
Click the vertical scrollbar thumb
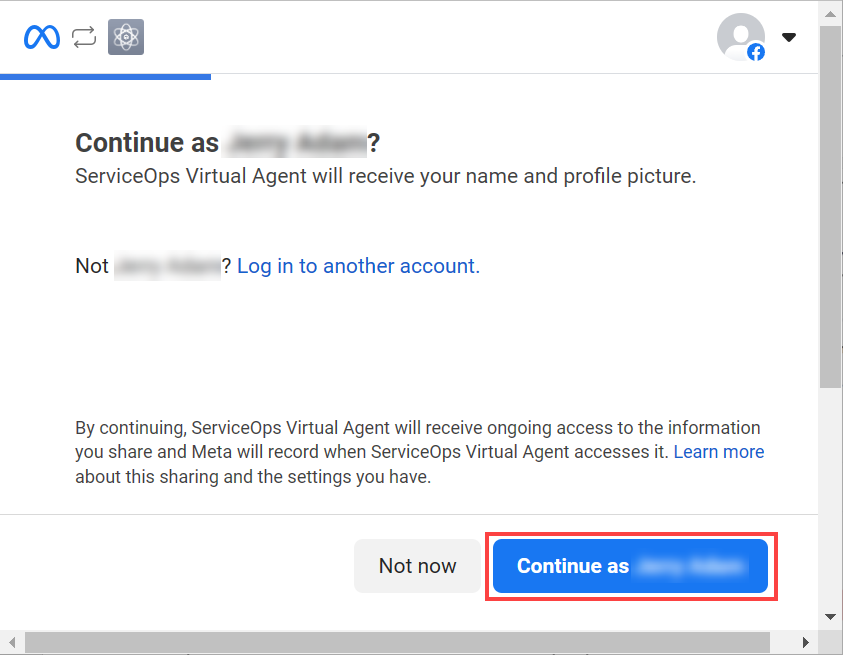tap(830, 205)
